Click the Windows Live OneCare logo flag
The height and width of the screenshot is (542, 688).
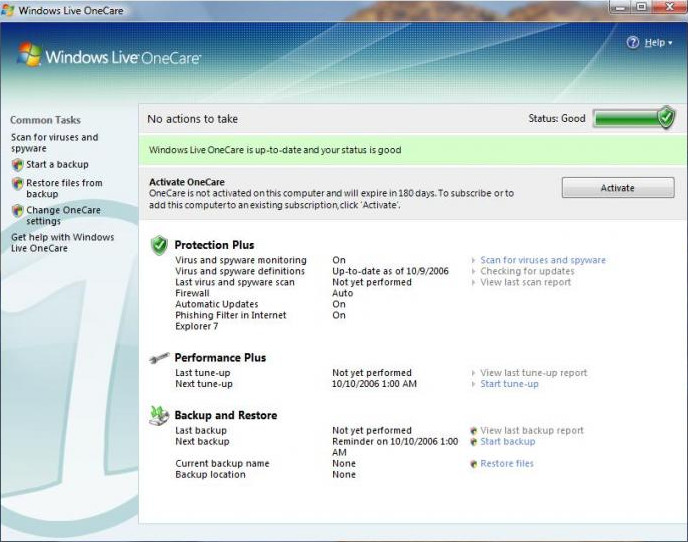[30, 55]
